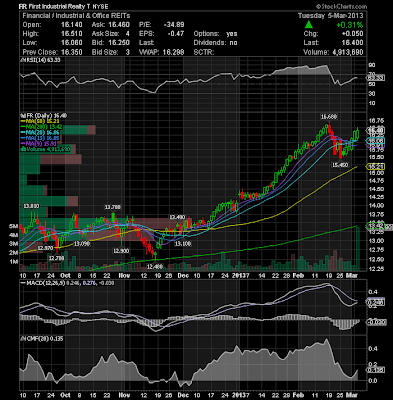The width and height of the screenshot is (393, 400).
Task: Click the Tuesday 5-Mar-2013 date
Action: point(330,16)
